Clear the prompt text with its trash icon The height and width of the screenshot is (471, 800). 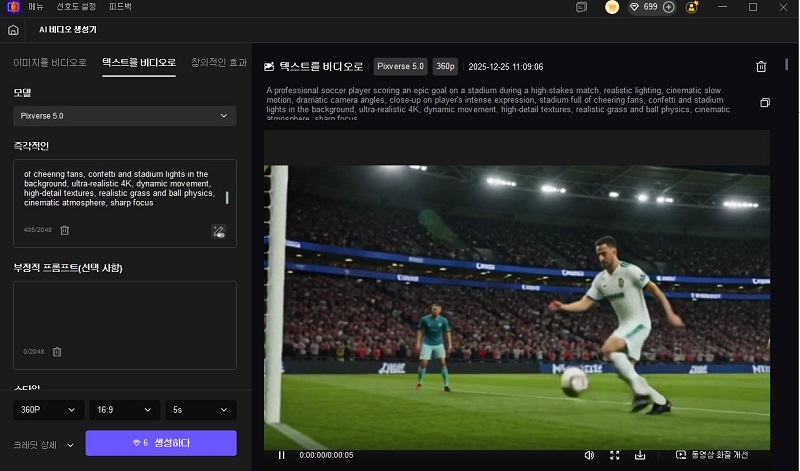tap(65, 230)
